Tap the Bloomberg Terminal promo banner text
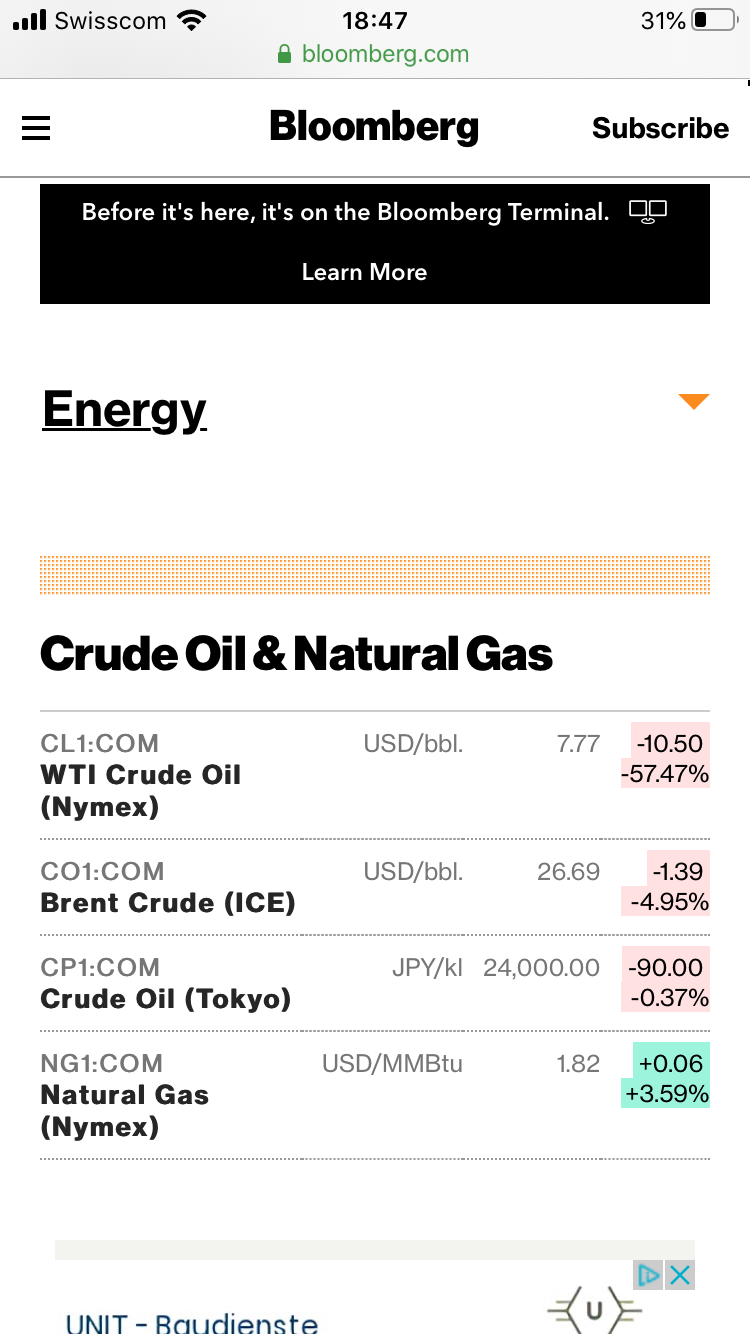Image resolution: width=750 pixels, height=1334 pixels. coord(345,212)
